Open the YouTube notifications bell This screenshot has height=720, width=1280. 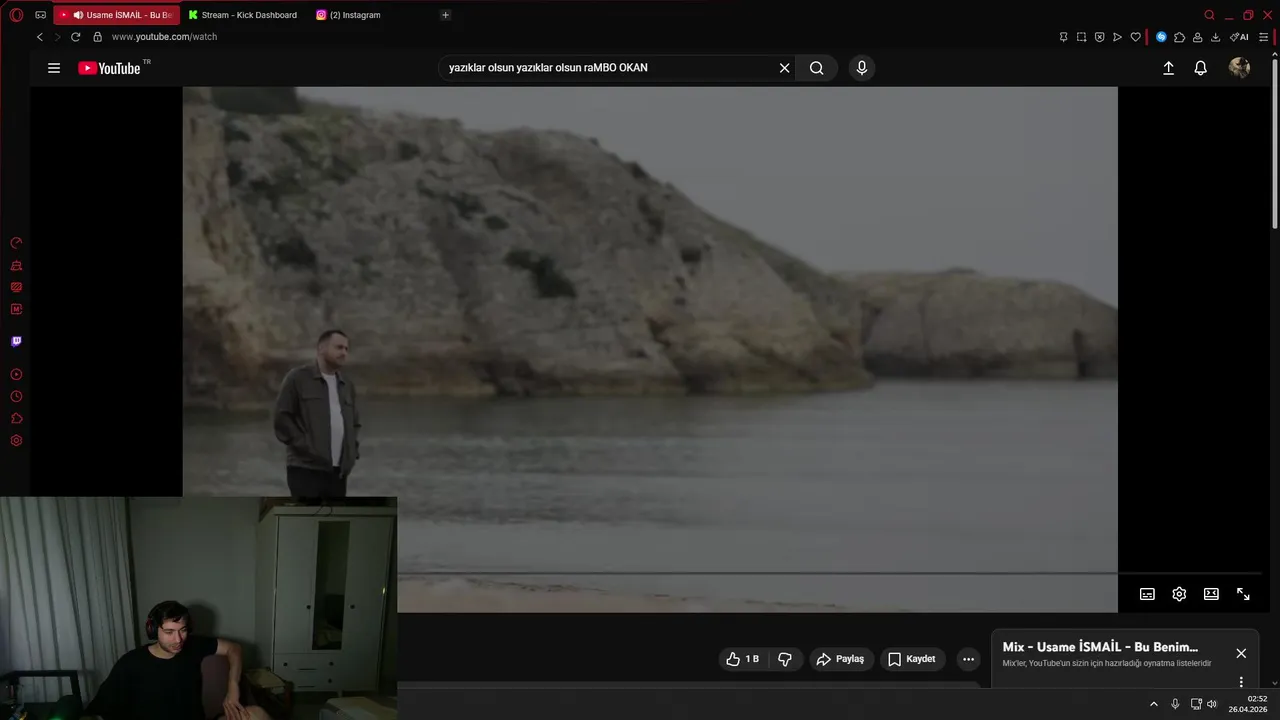(x=1201, y=68)
